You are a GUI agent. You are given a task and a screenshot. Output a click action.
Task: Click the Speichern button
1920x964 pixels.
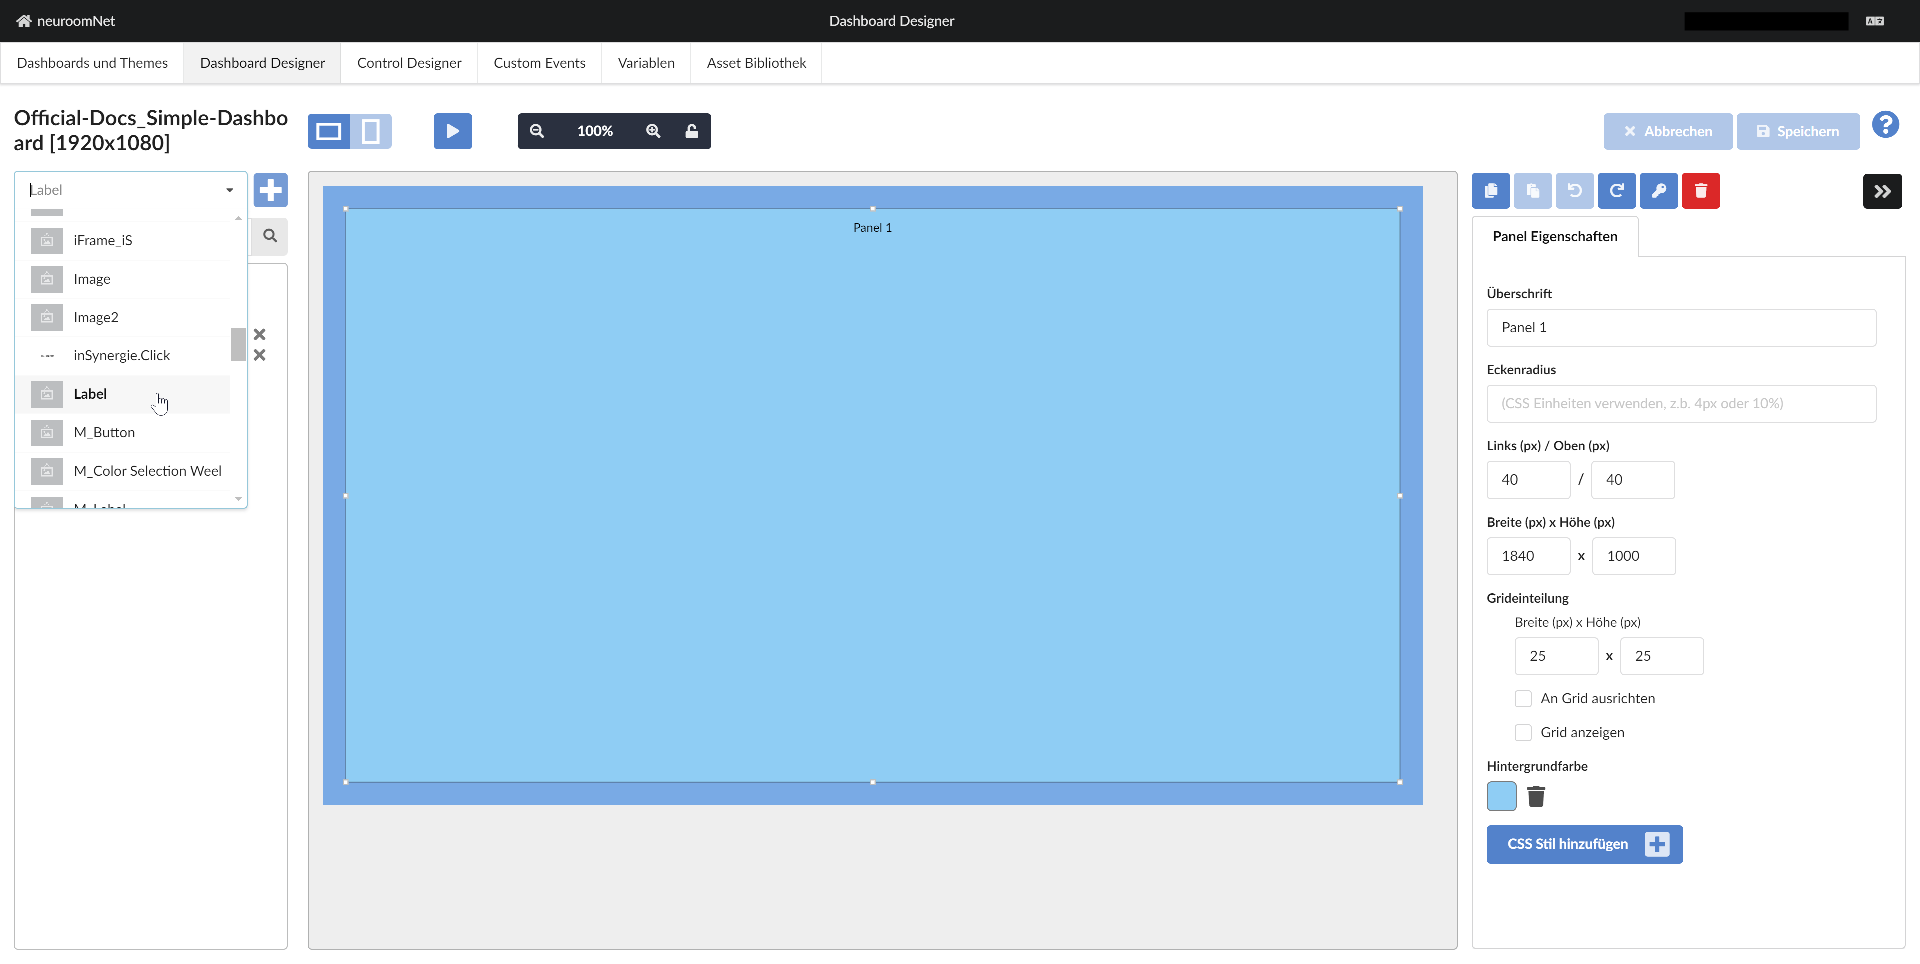coord(1797,131)
